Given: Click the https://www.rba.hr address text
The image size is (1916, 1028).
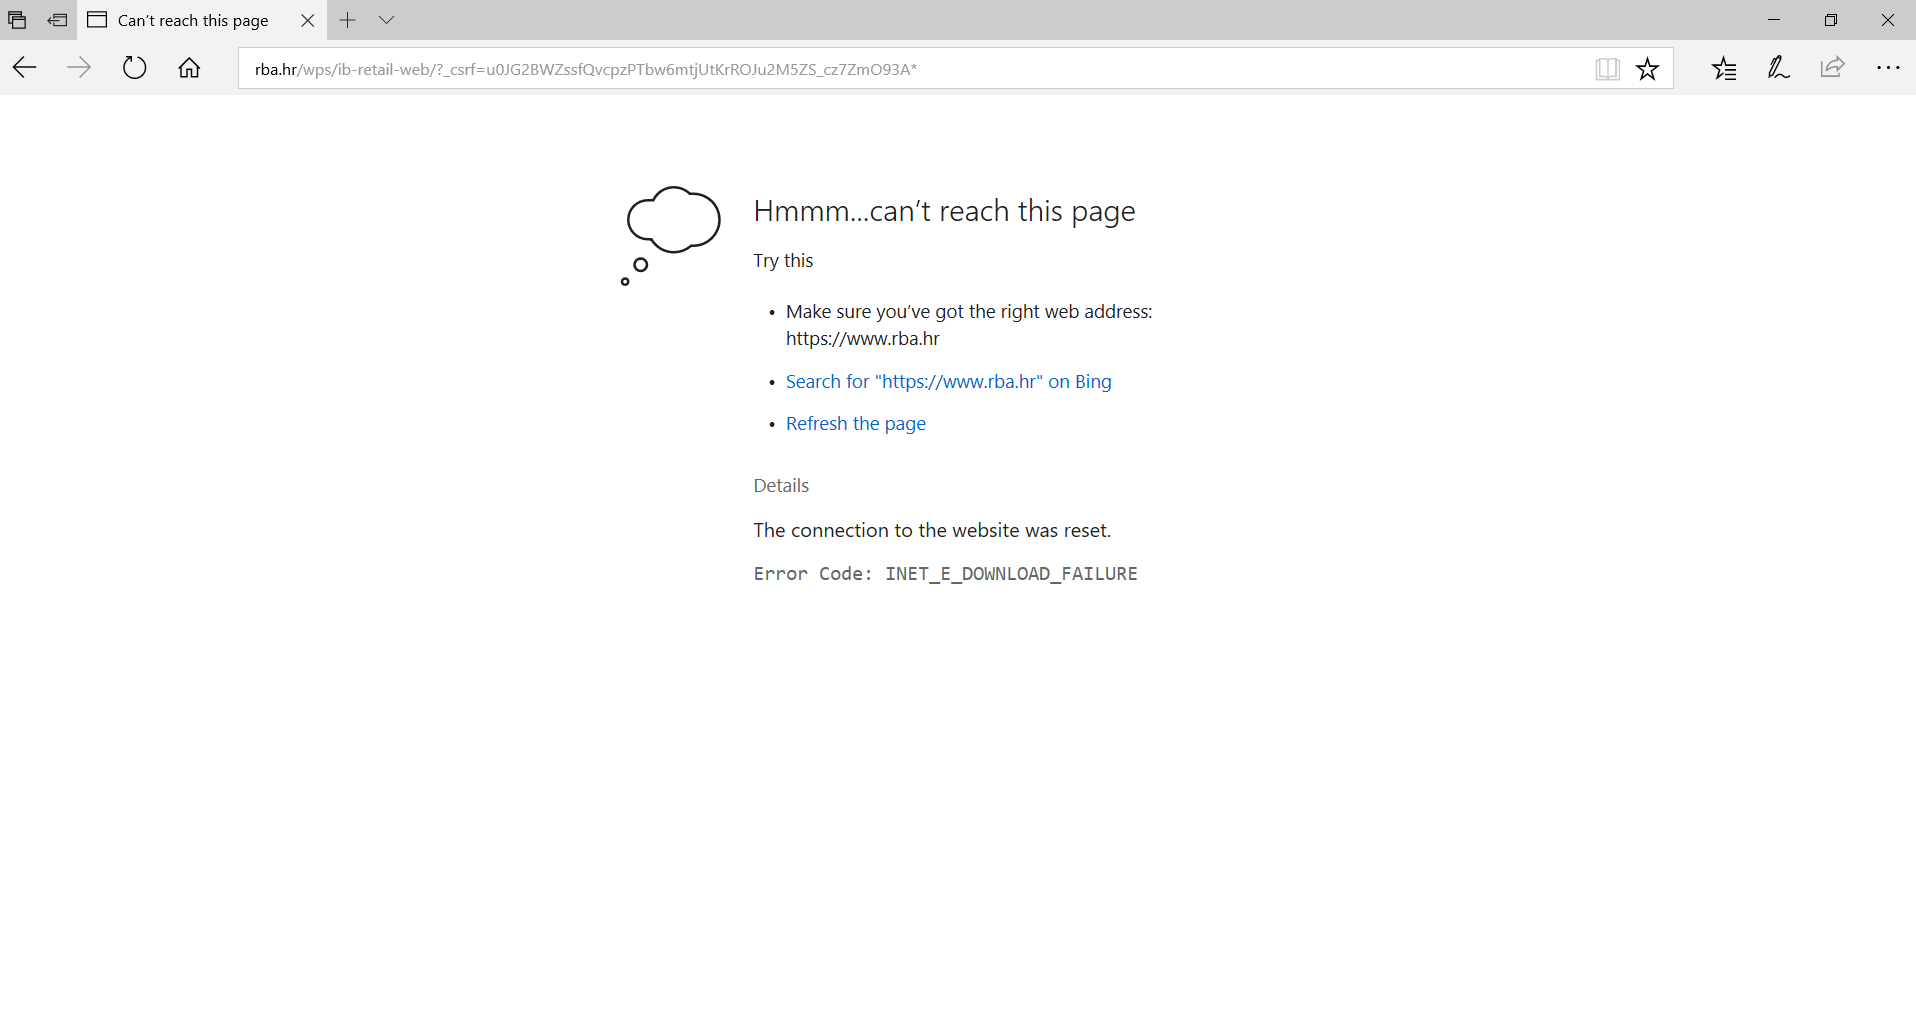Looking at the screenshot, I should pos(863,338).
